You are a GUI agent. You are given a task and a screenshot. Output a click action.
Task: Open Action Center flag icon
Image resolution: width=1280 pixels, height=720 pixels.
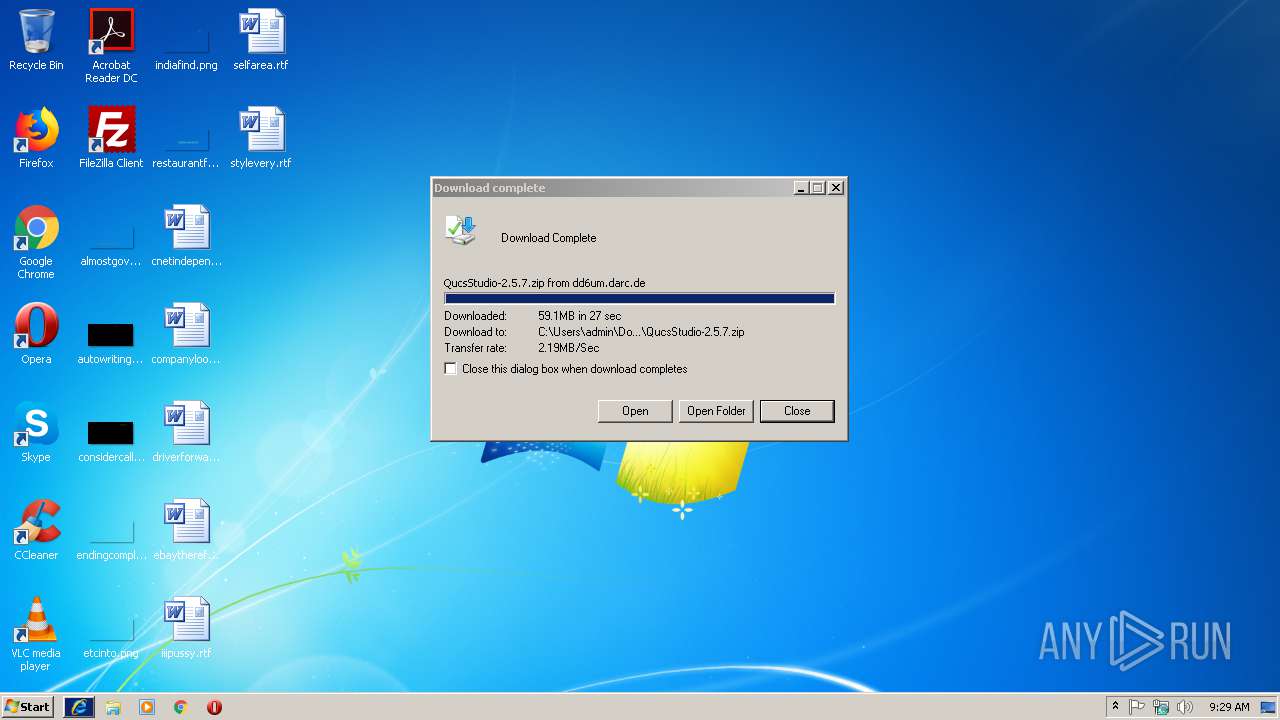1137,707
